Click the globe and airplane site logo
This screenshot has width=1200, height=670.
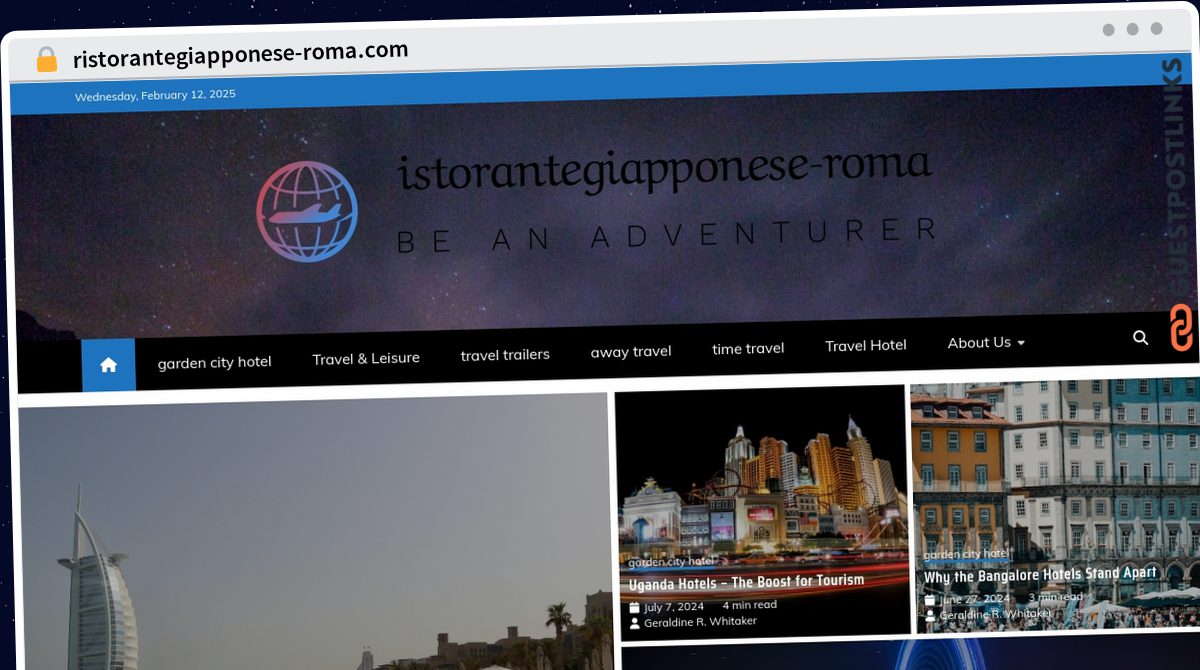(x=306, y=211)
